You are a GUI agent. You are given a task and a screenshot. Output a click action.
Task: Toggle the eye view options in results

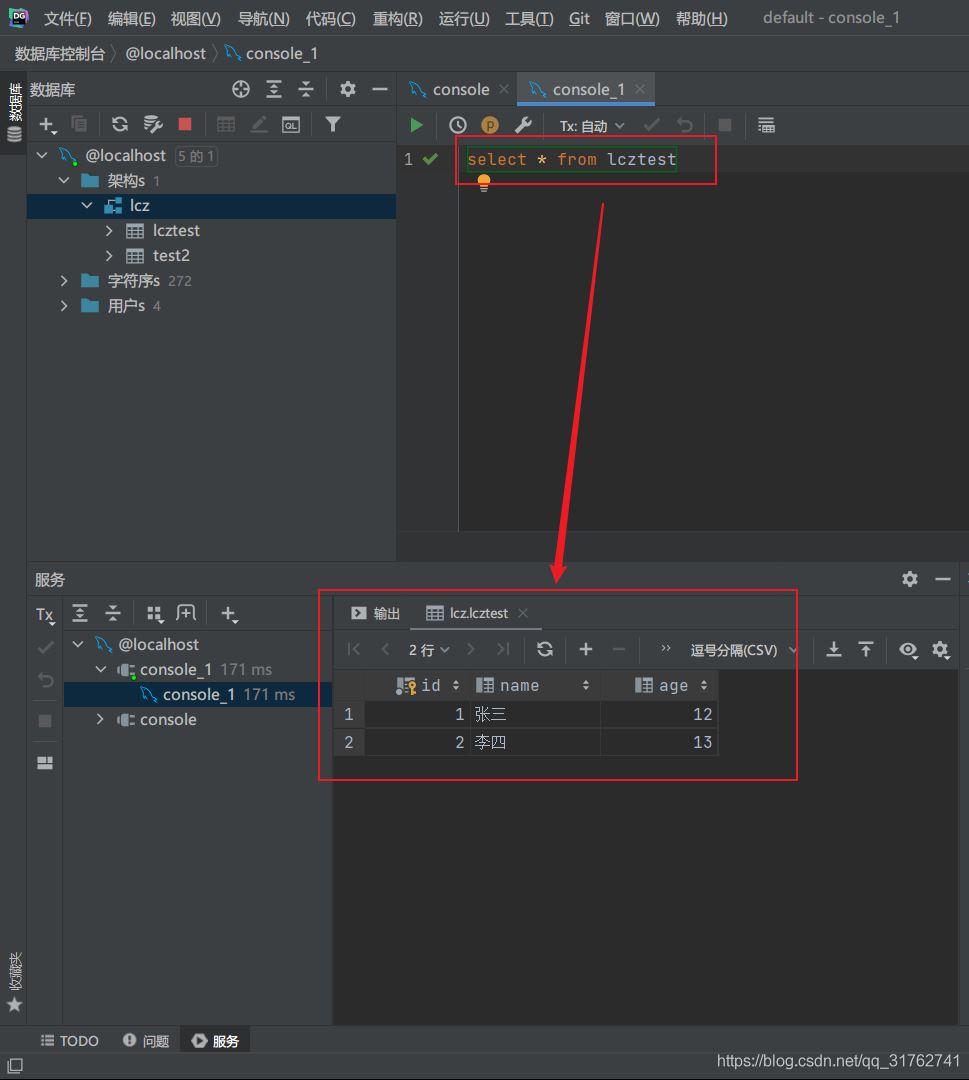tap(907, 649)
